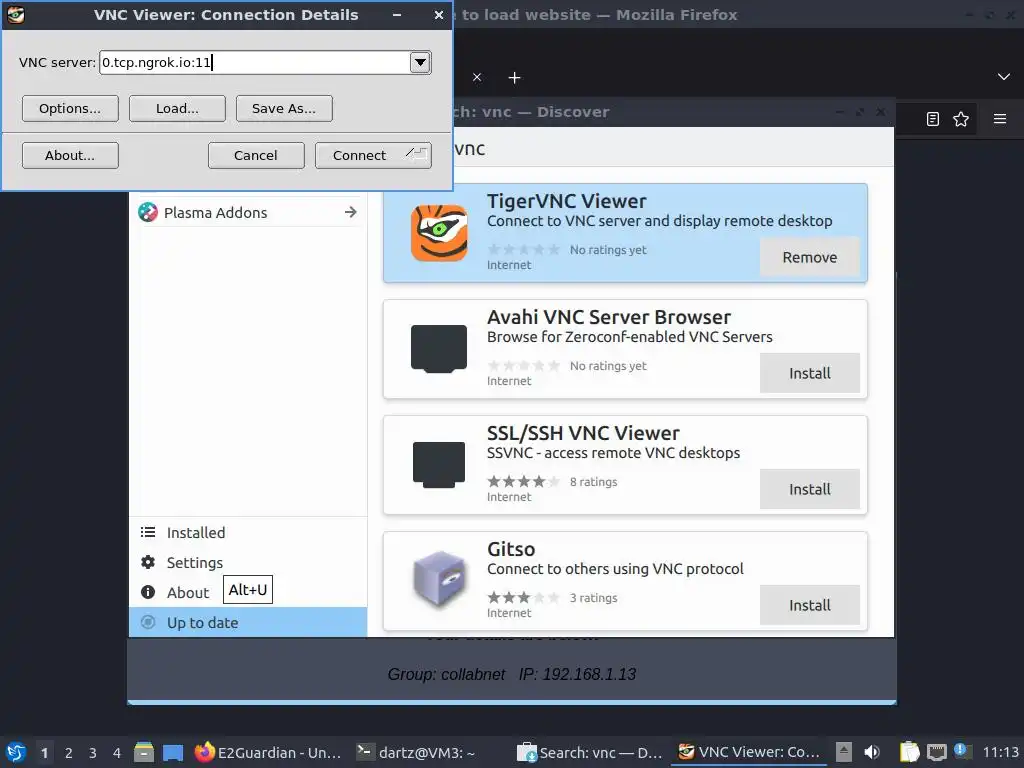Click the About info icon in Discover sidebar
Screen dimensions: 1024x768
(148, 592)
